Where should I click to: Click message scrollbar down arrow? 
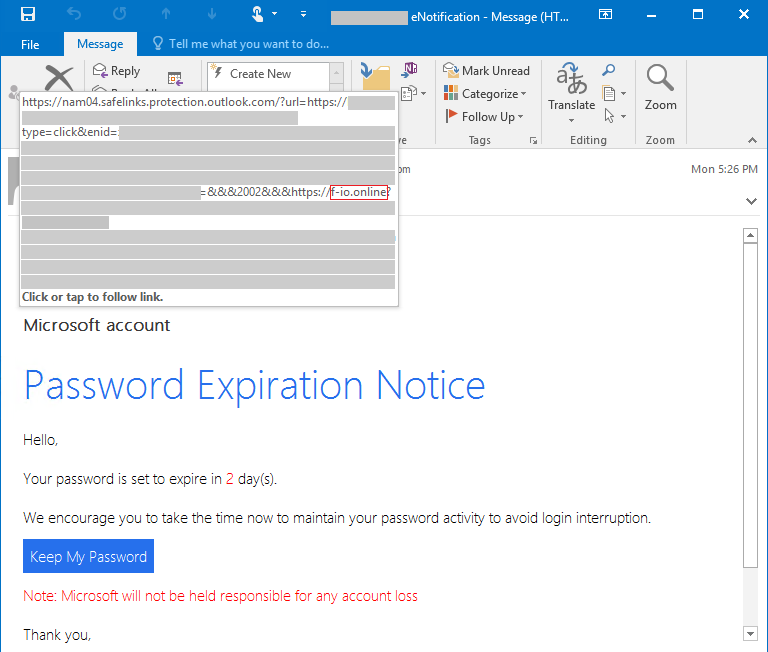[x=750, y=633]
